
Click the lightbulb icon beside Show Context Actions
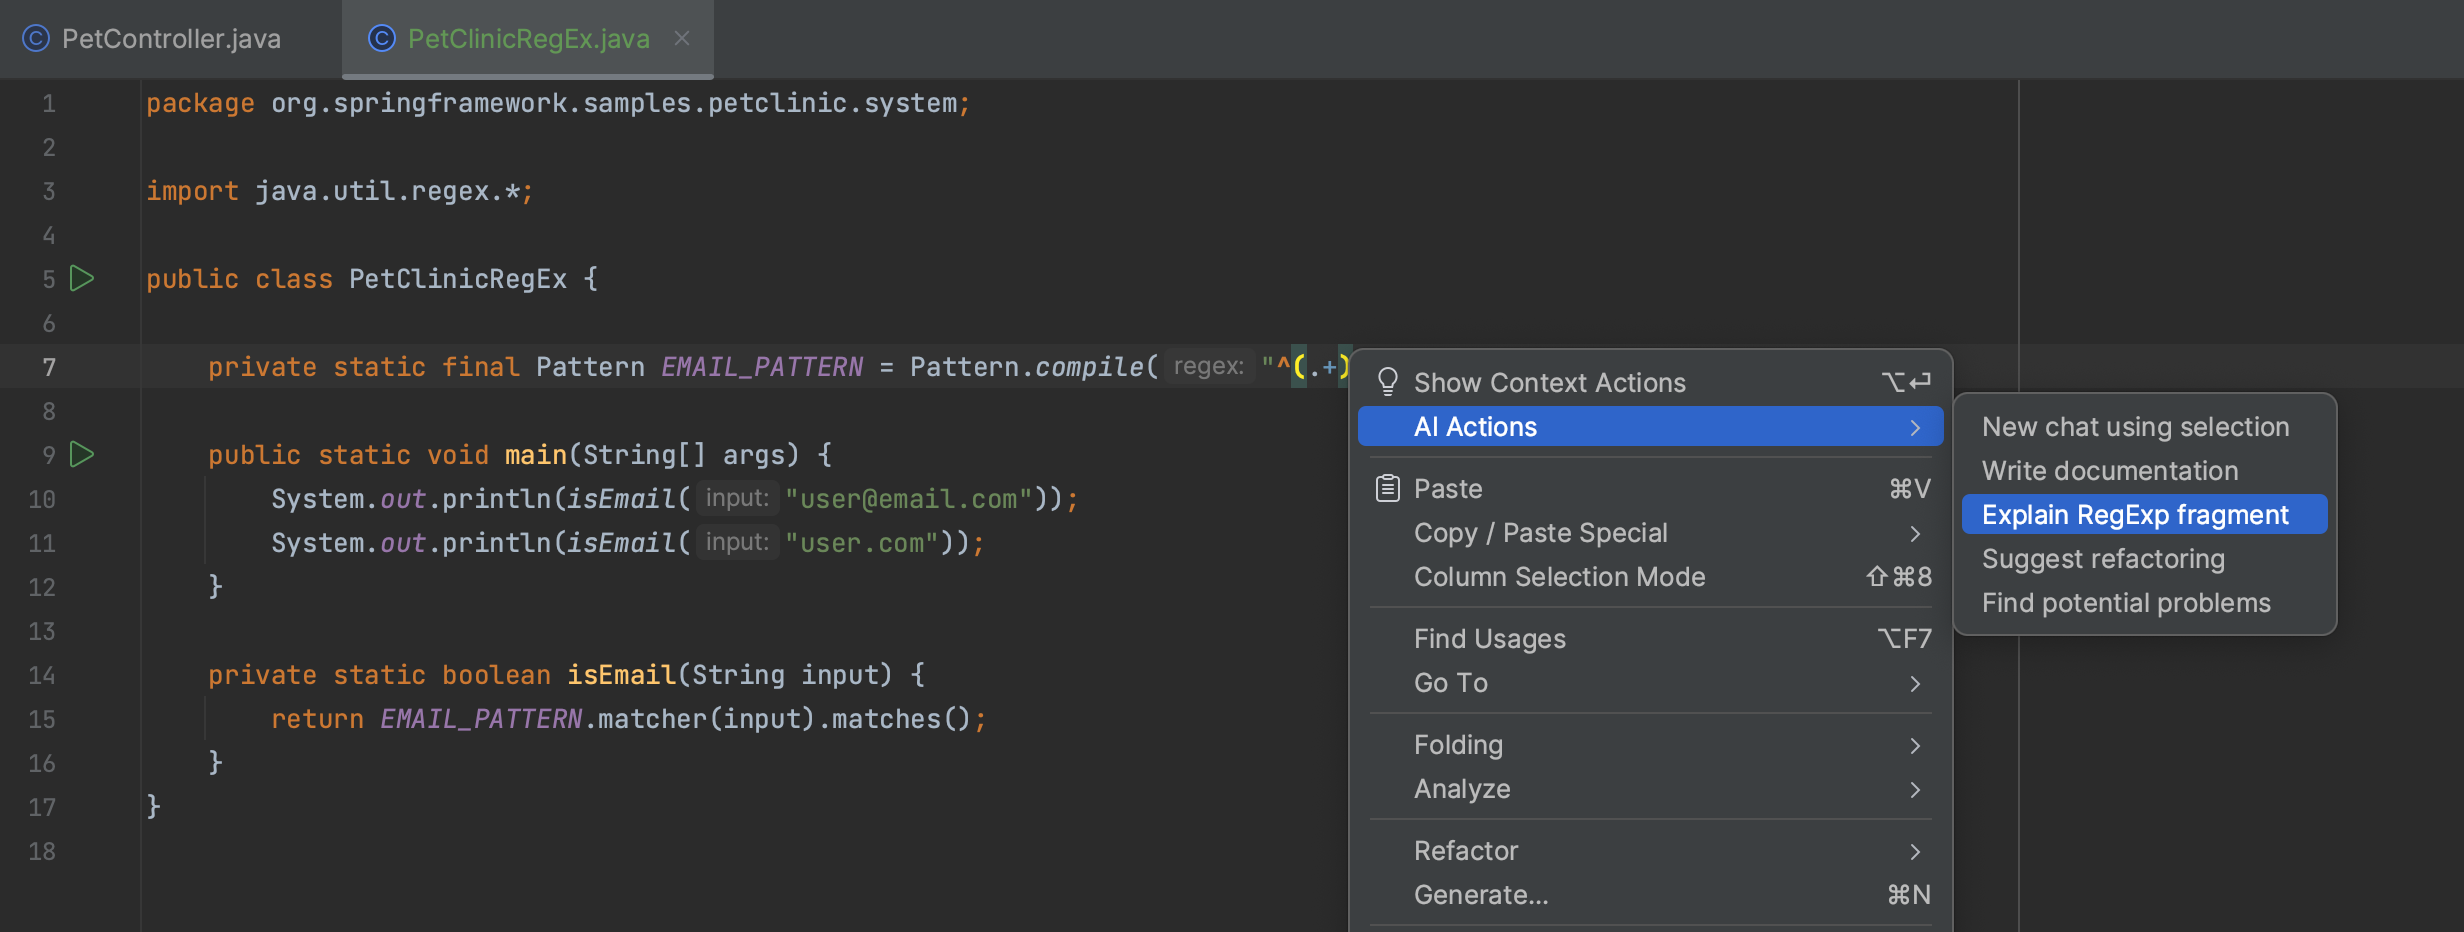(1388, 381)
